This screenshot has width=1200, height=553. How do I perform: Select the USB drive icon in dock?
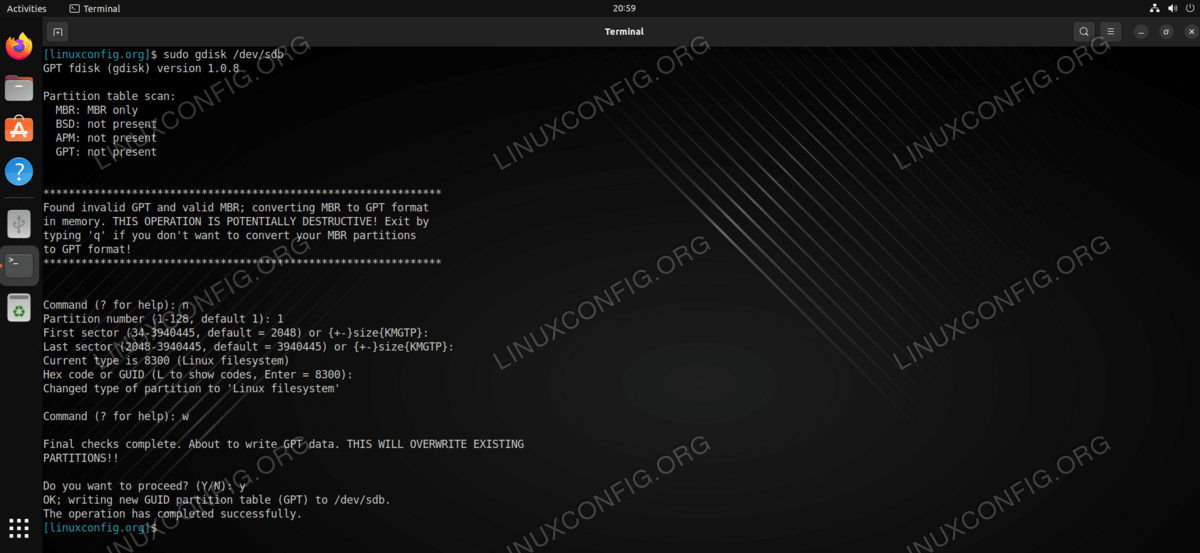tap(19, 223)
